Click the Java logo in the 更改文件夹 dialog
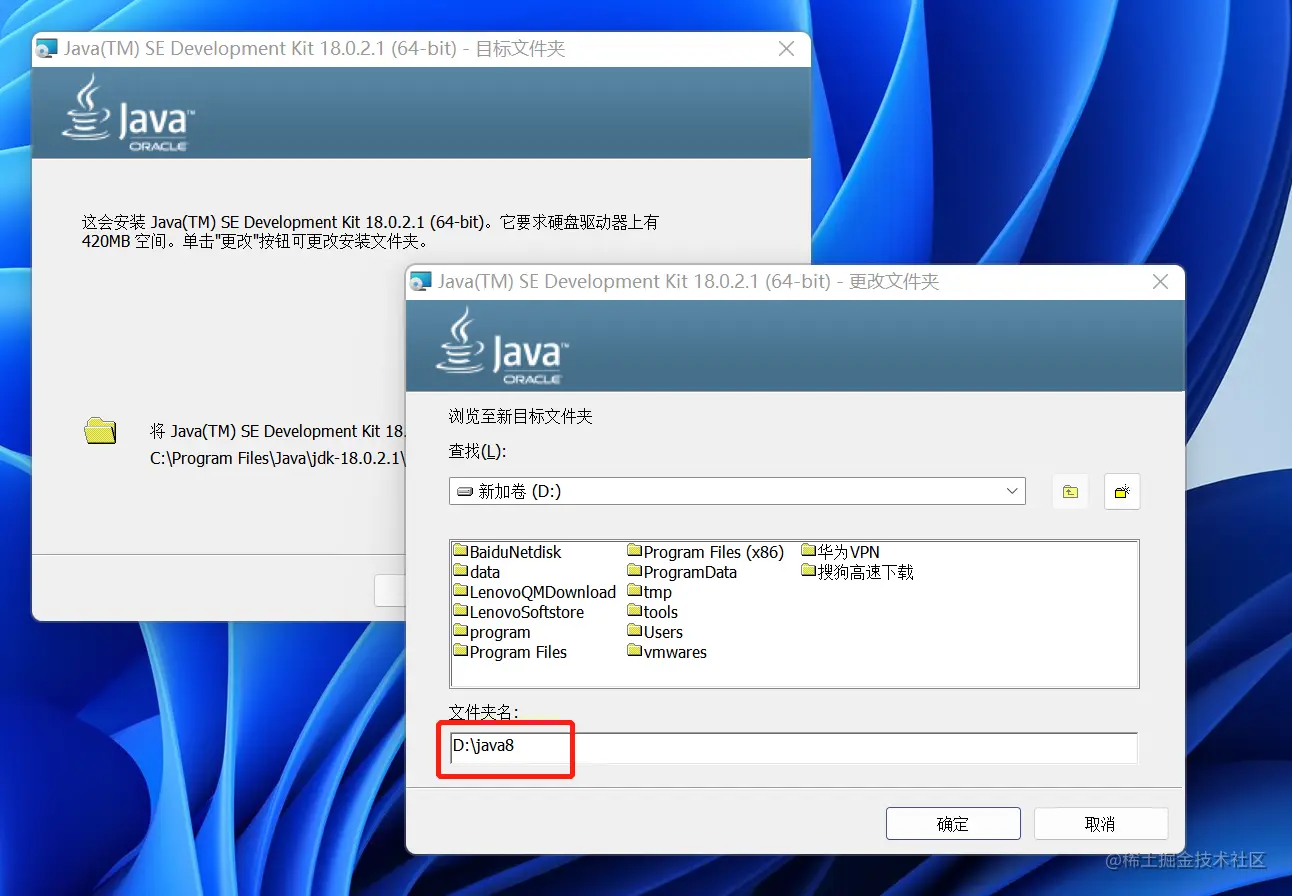This screenshot has width=1292, height=896. (x=502, y=346)
